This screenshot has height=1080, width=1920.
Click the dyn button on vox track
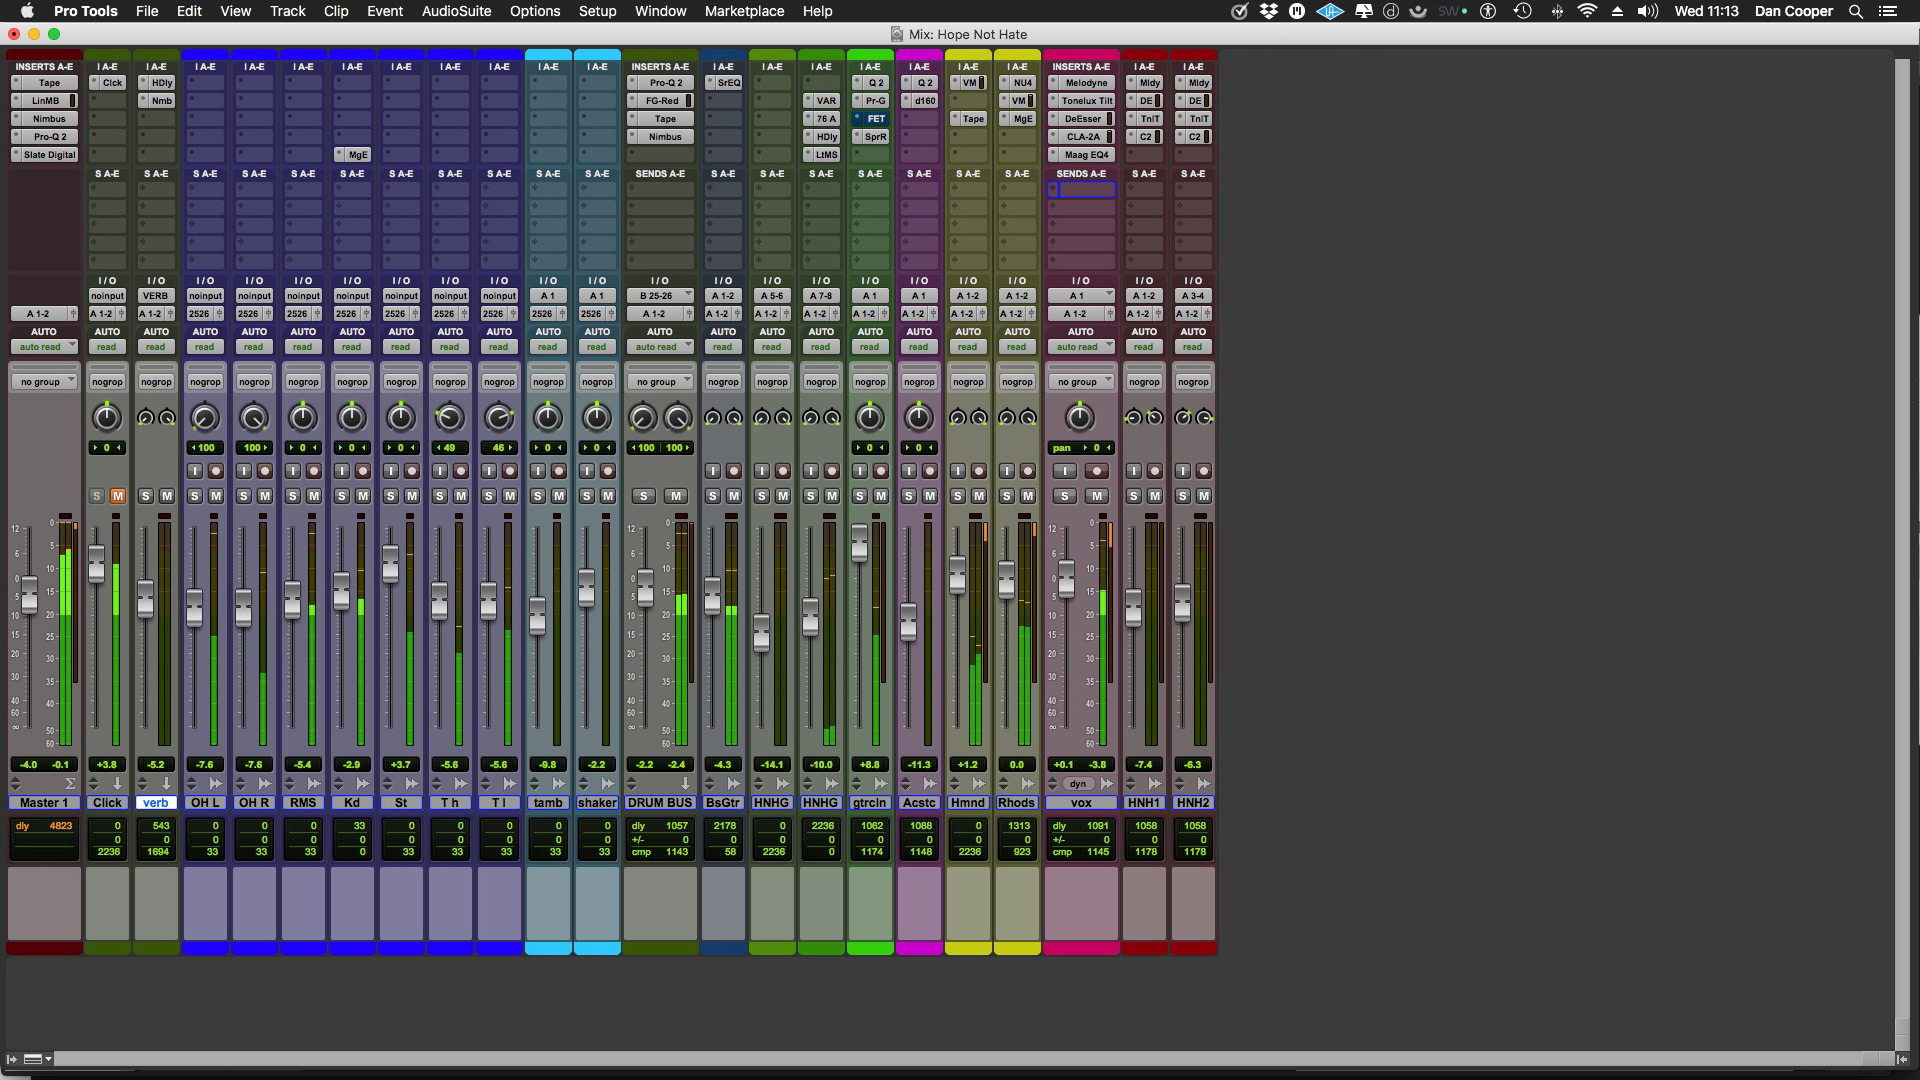point(1077,784)
